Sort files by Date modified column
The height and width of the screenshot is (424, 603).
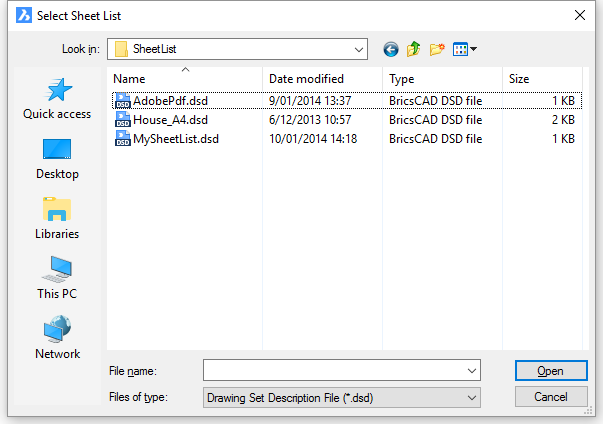tap(323, 79)
